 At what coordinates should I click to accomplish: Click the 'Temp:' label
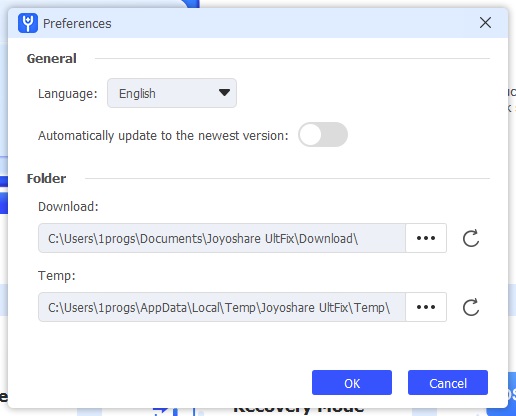(57, 276)
